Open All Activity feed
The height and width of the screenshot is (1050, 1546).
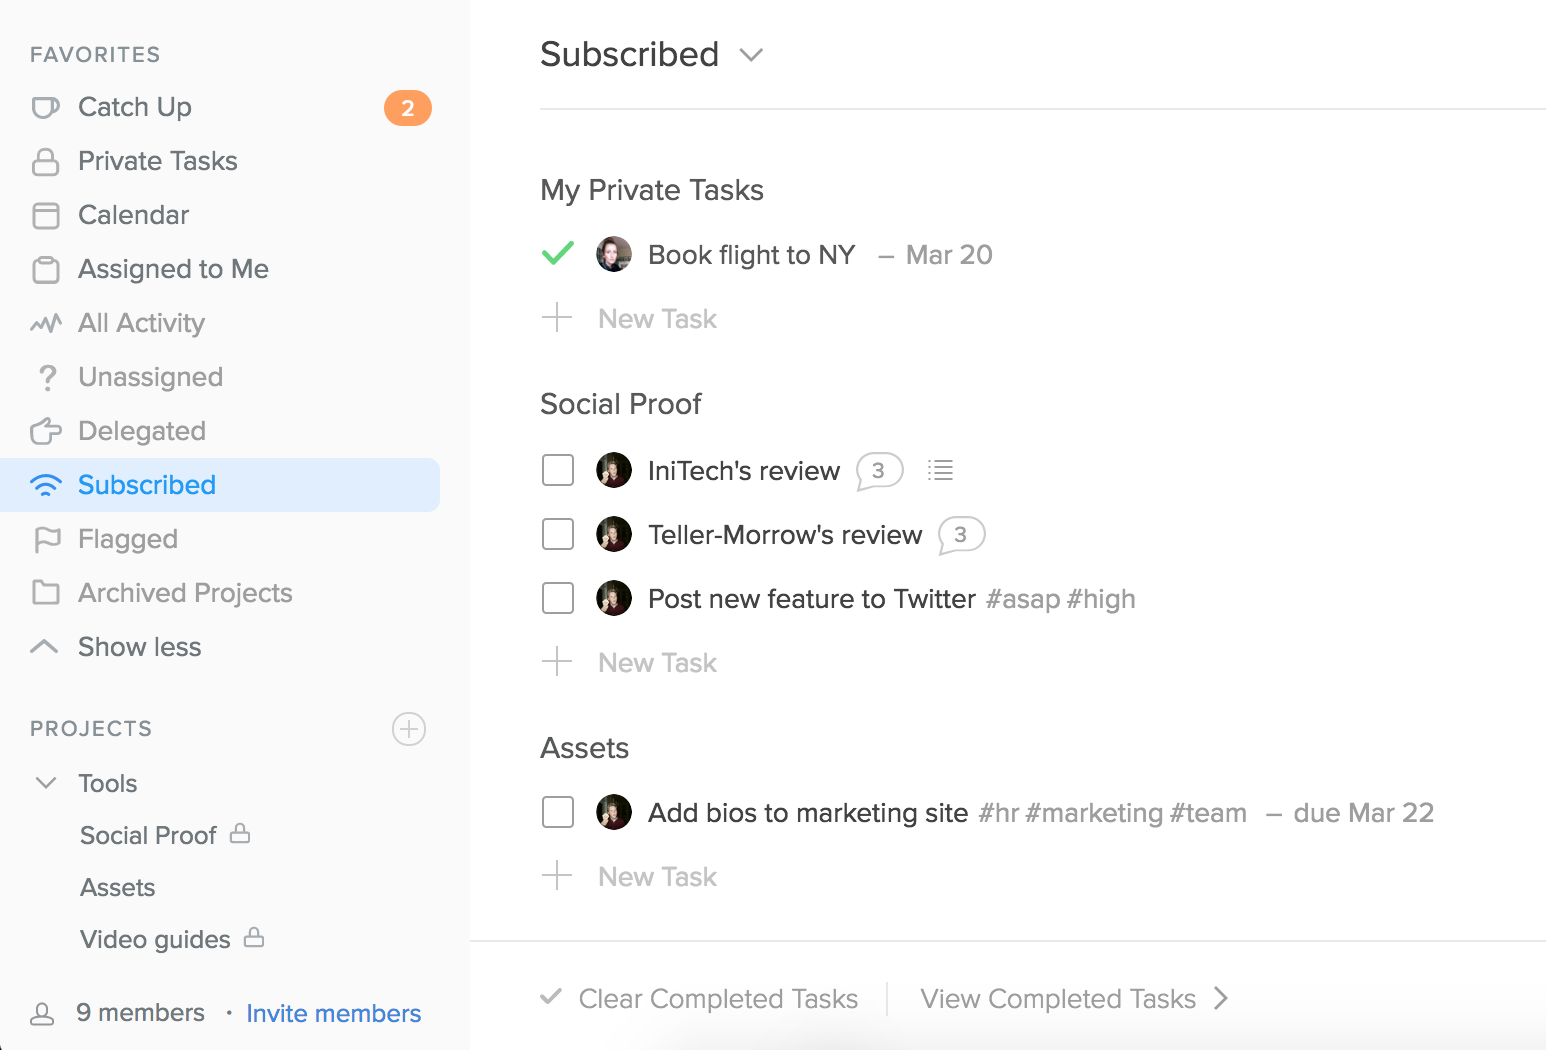coord(142,323)
